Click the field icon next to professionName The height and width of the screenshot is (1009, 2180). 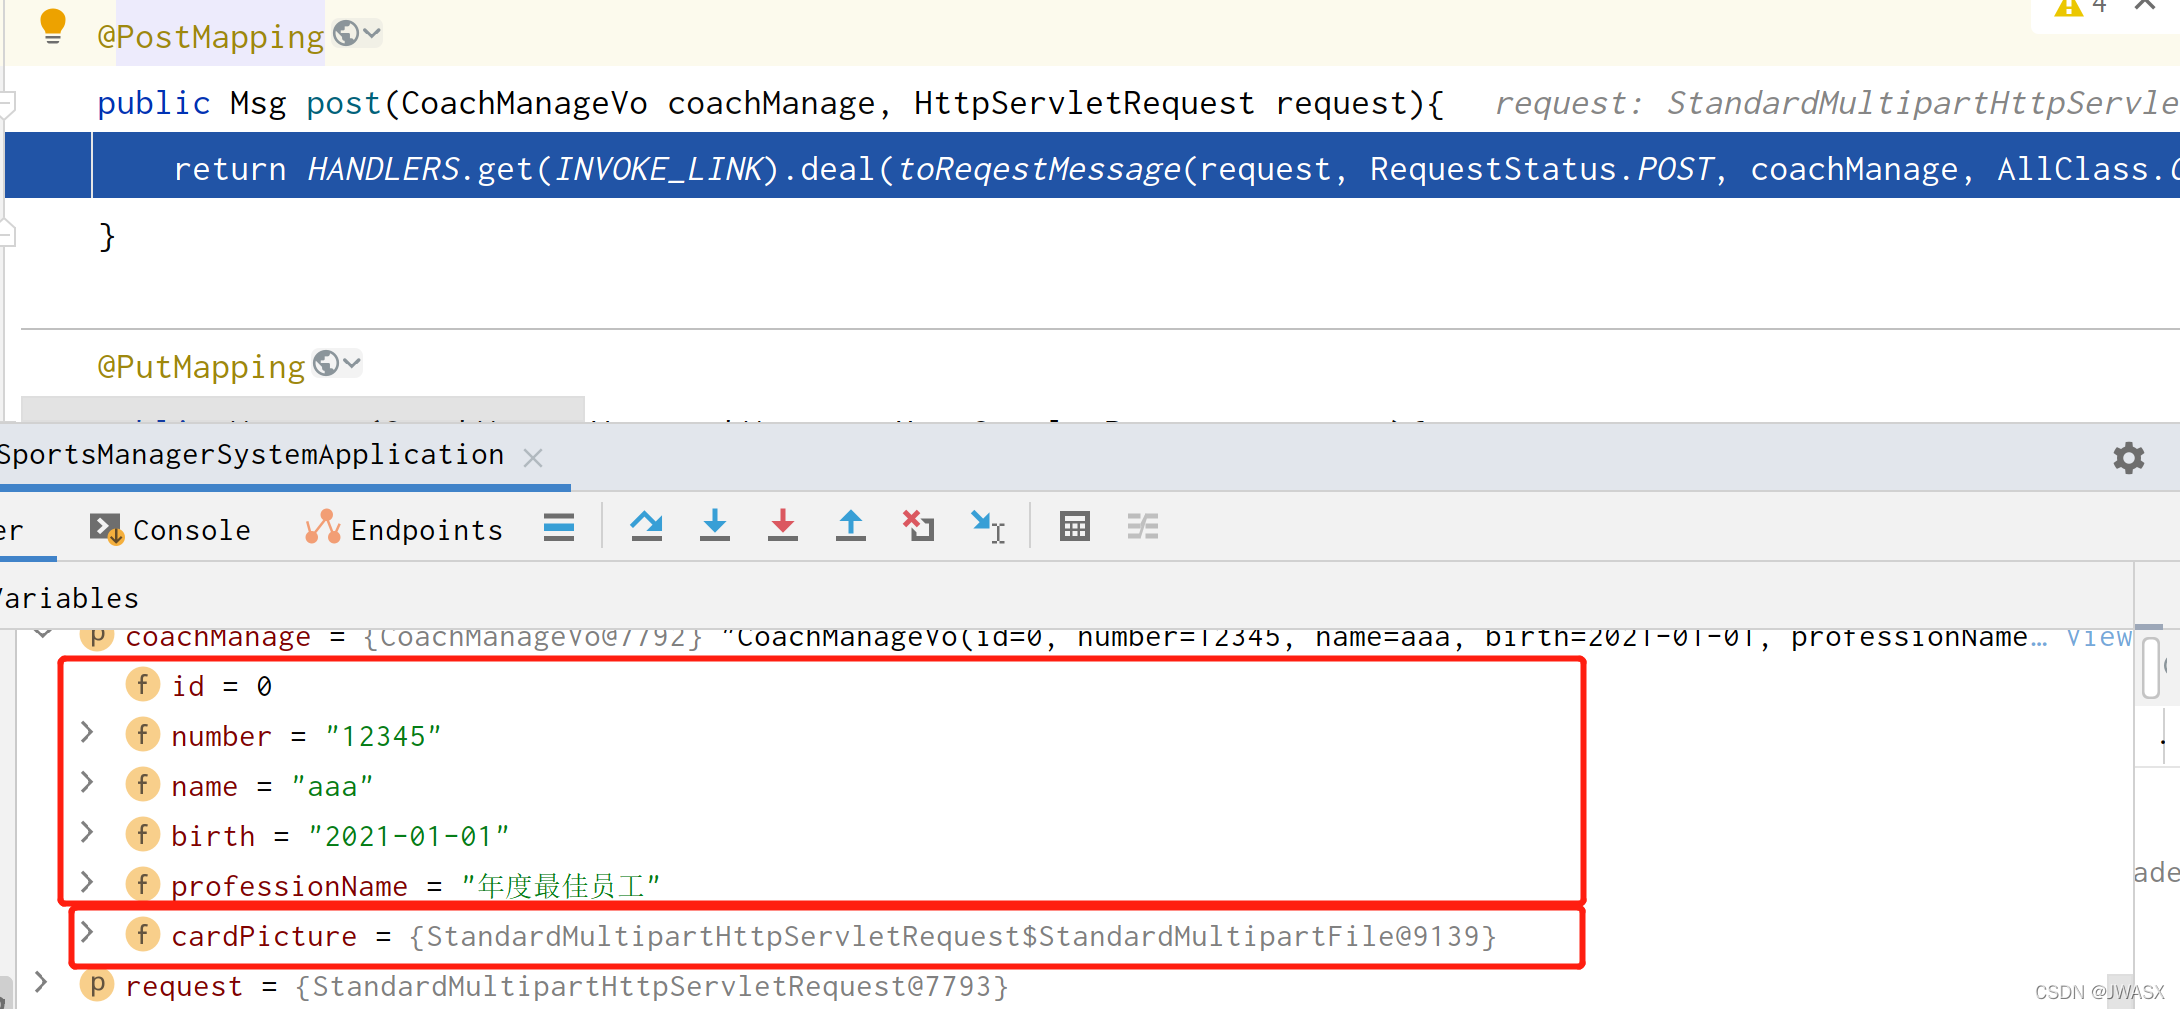(143, 883)
